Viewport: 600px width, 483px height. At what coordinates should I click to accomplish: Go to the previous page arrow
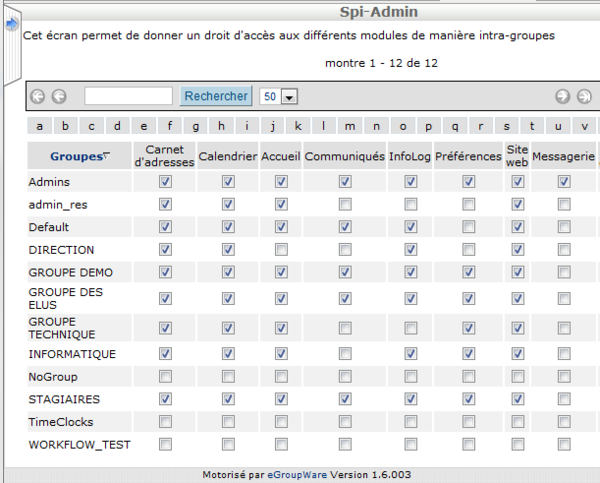(x=59, y=96)
